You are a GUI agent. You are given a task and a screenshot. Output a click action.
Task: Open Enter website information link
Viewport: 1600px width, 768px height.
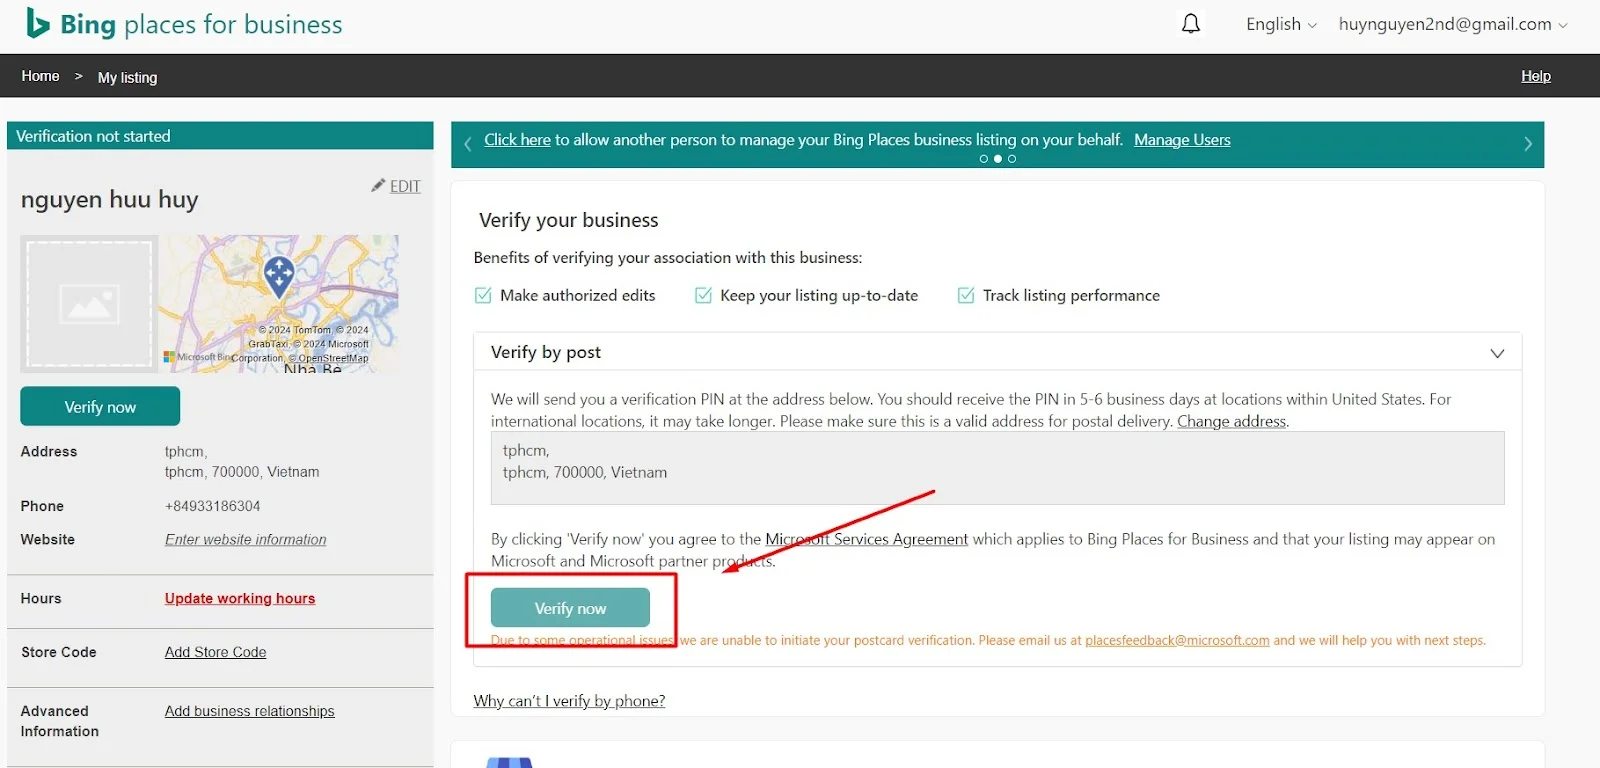(x=246, y=539)
